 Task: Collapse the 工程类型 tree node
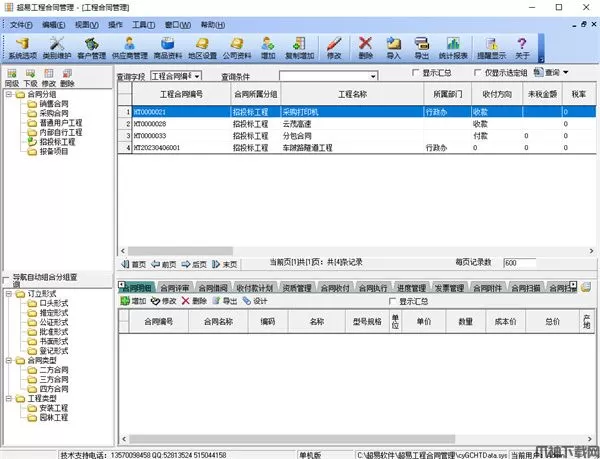[x=8, y=399]
